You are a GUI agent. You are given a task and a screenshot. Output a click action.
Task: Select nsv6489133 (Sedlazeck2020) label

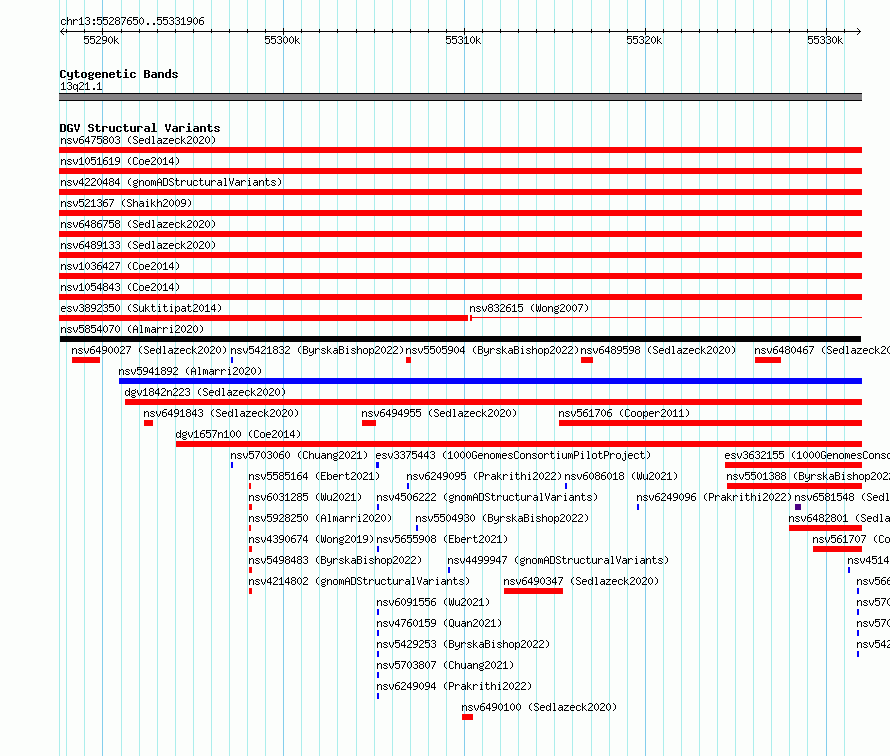pos(138,245)
